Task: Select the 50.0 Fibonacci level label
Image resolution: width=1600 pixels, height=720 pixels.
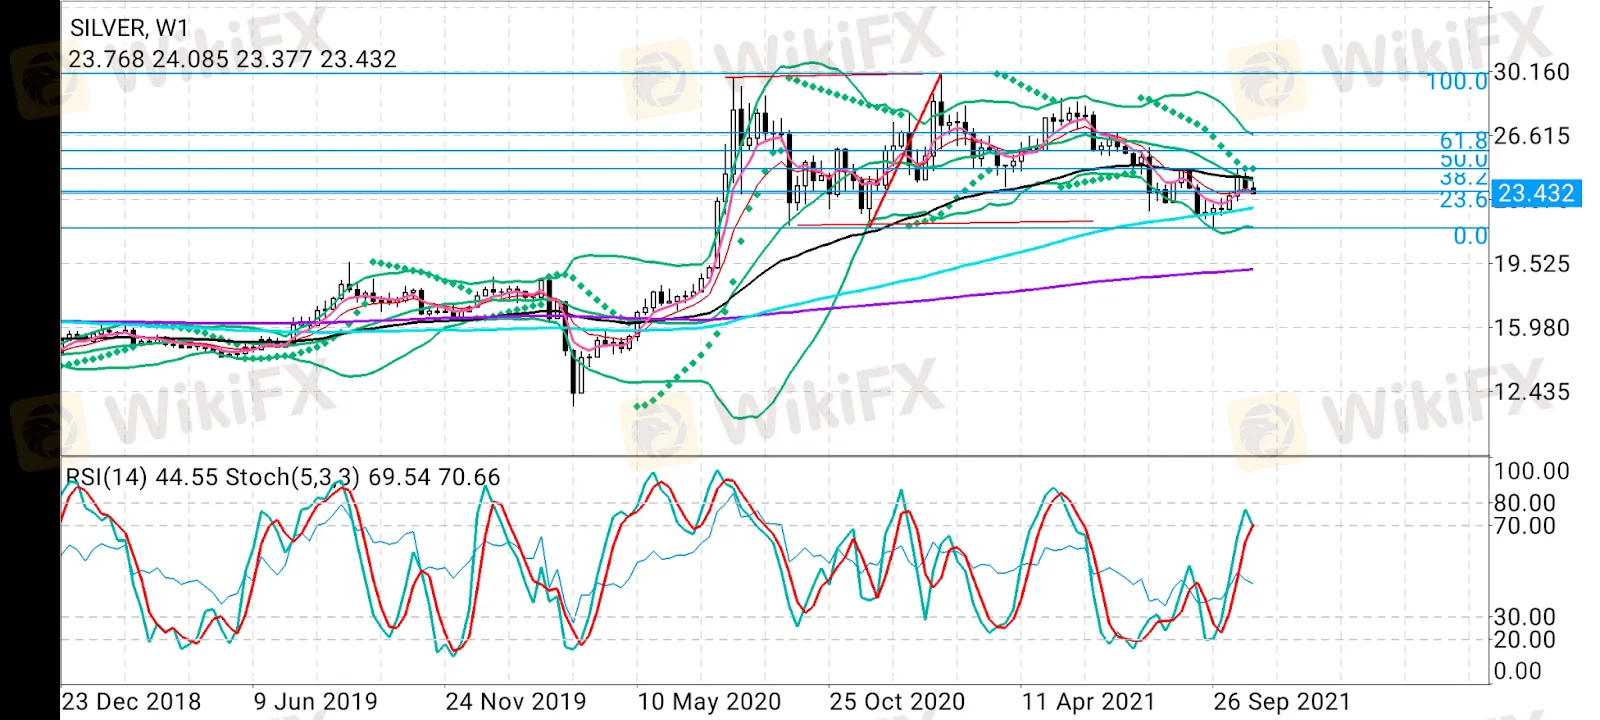Action: (x=1464, y=160)
